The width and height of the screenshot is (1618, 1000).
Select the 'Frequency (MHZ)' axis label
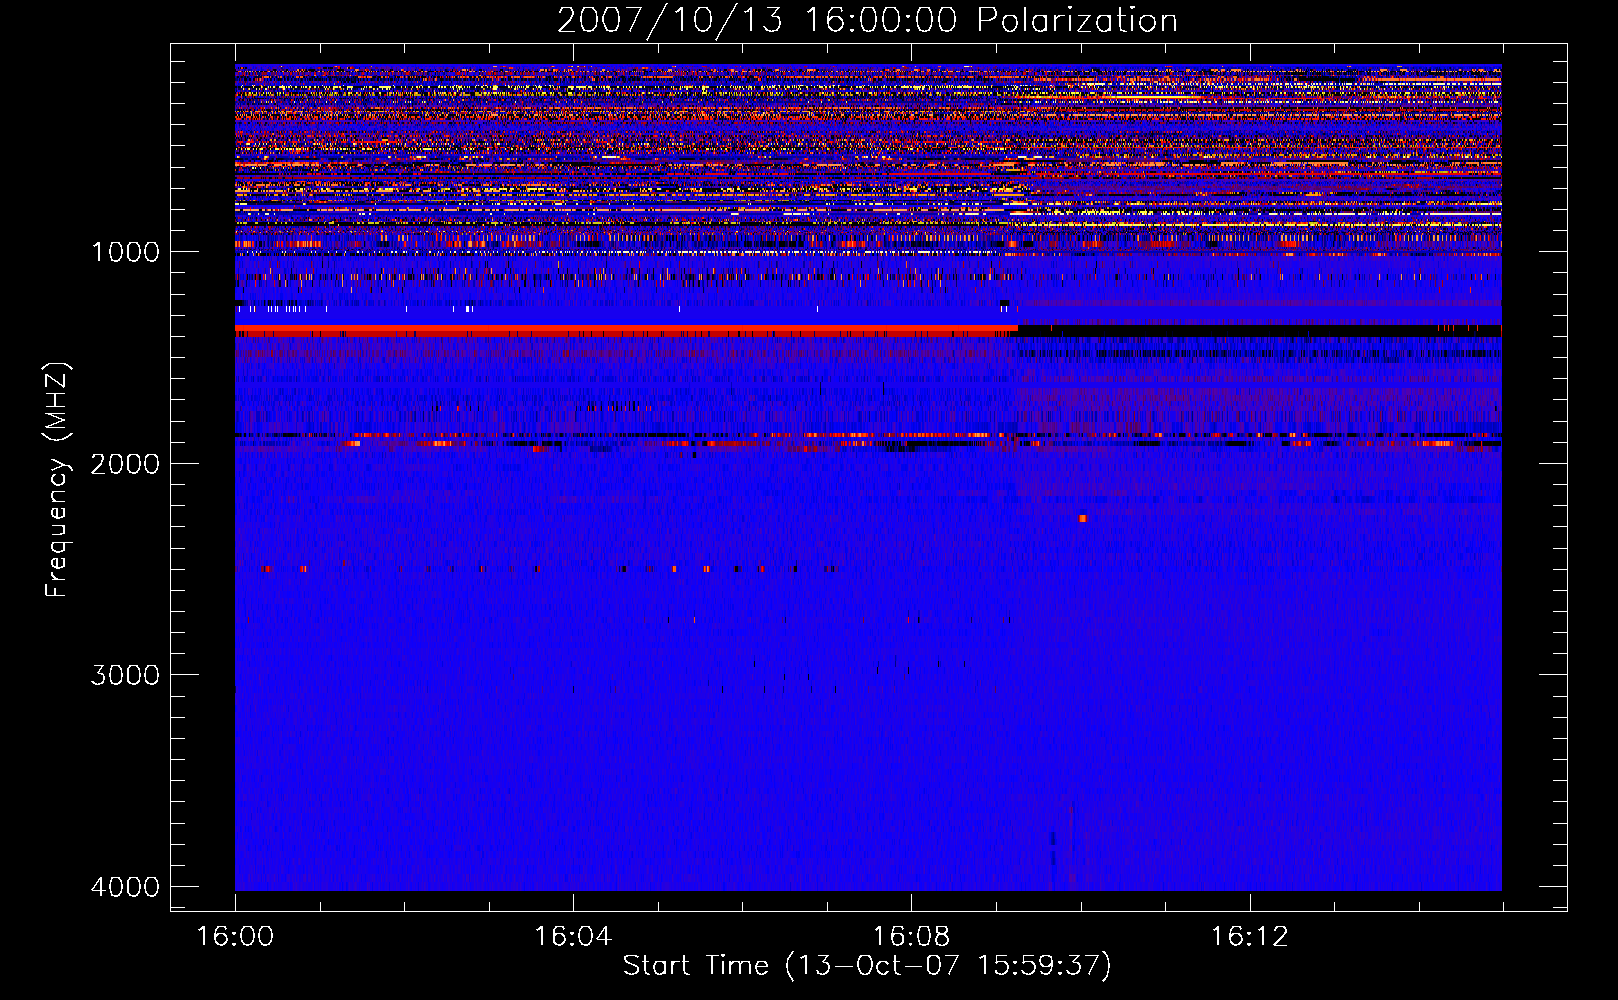pos(57,480)
